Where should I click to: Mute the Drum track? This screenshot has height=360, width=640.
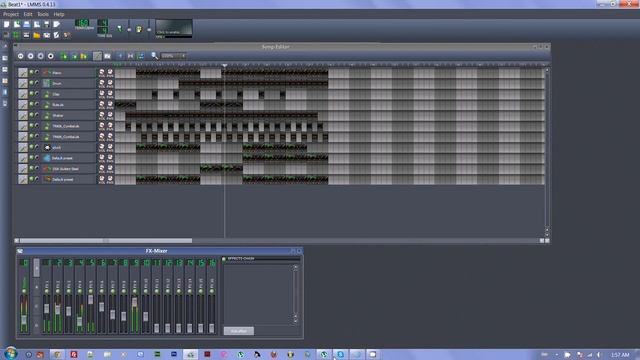[x=31, y=83]
